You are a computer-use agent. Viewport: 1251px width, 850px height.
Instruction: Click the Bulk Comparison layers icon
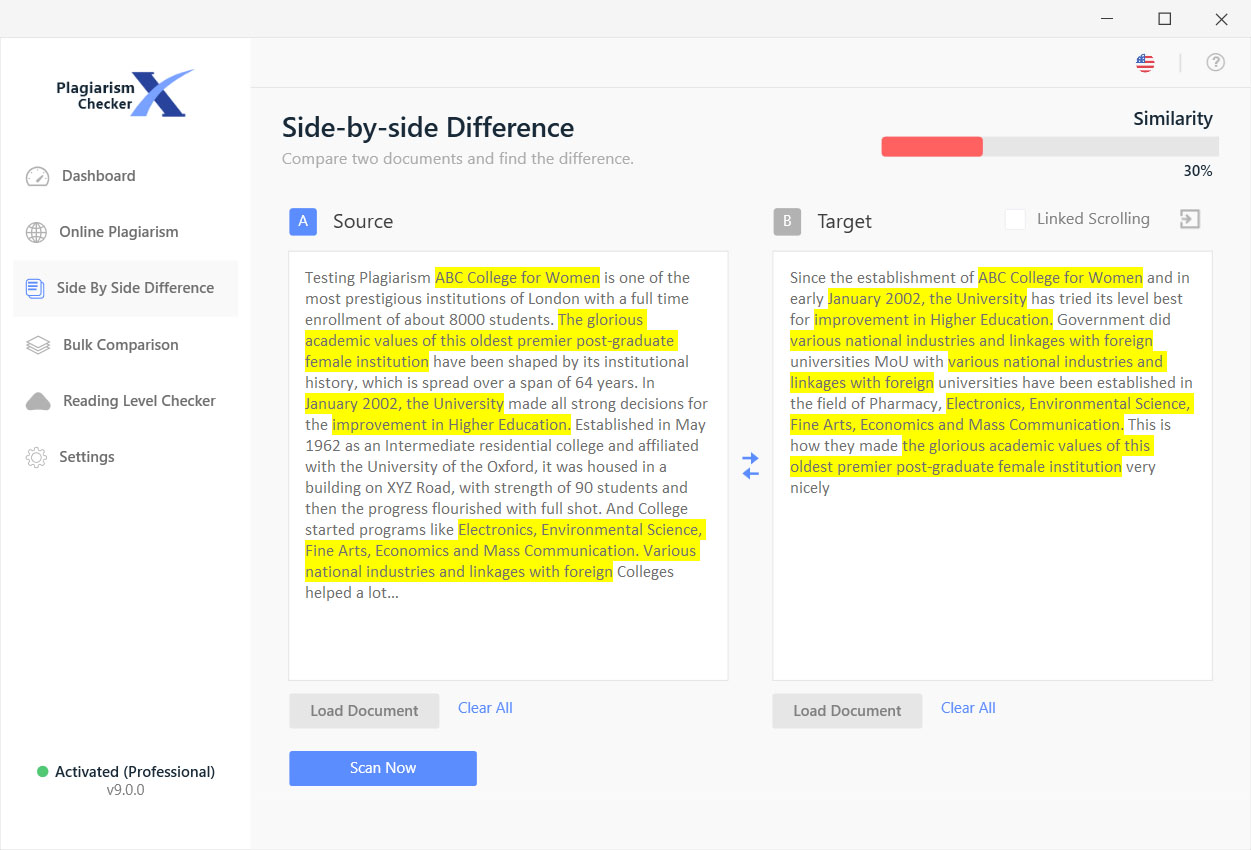point(37,345)
